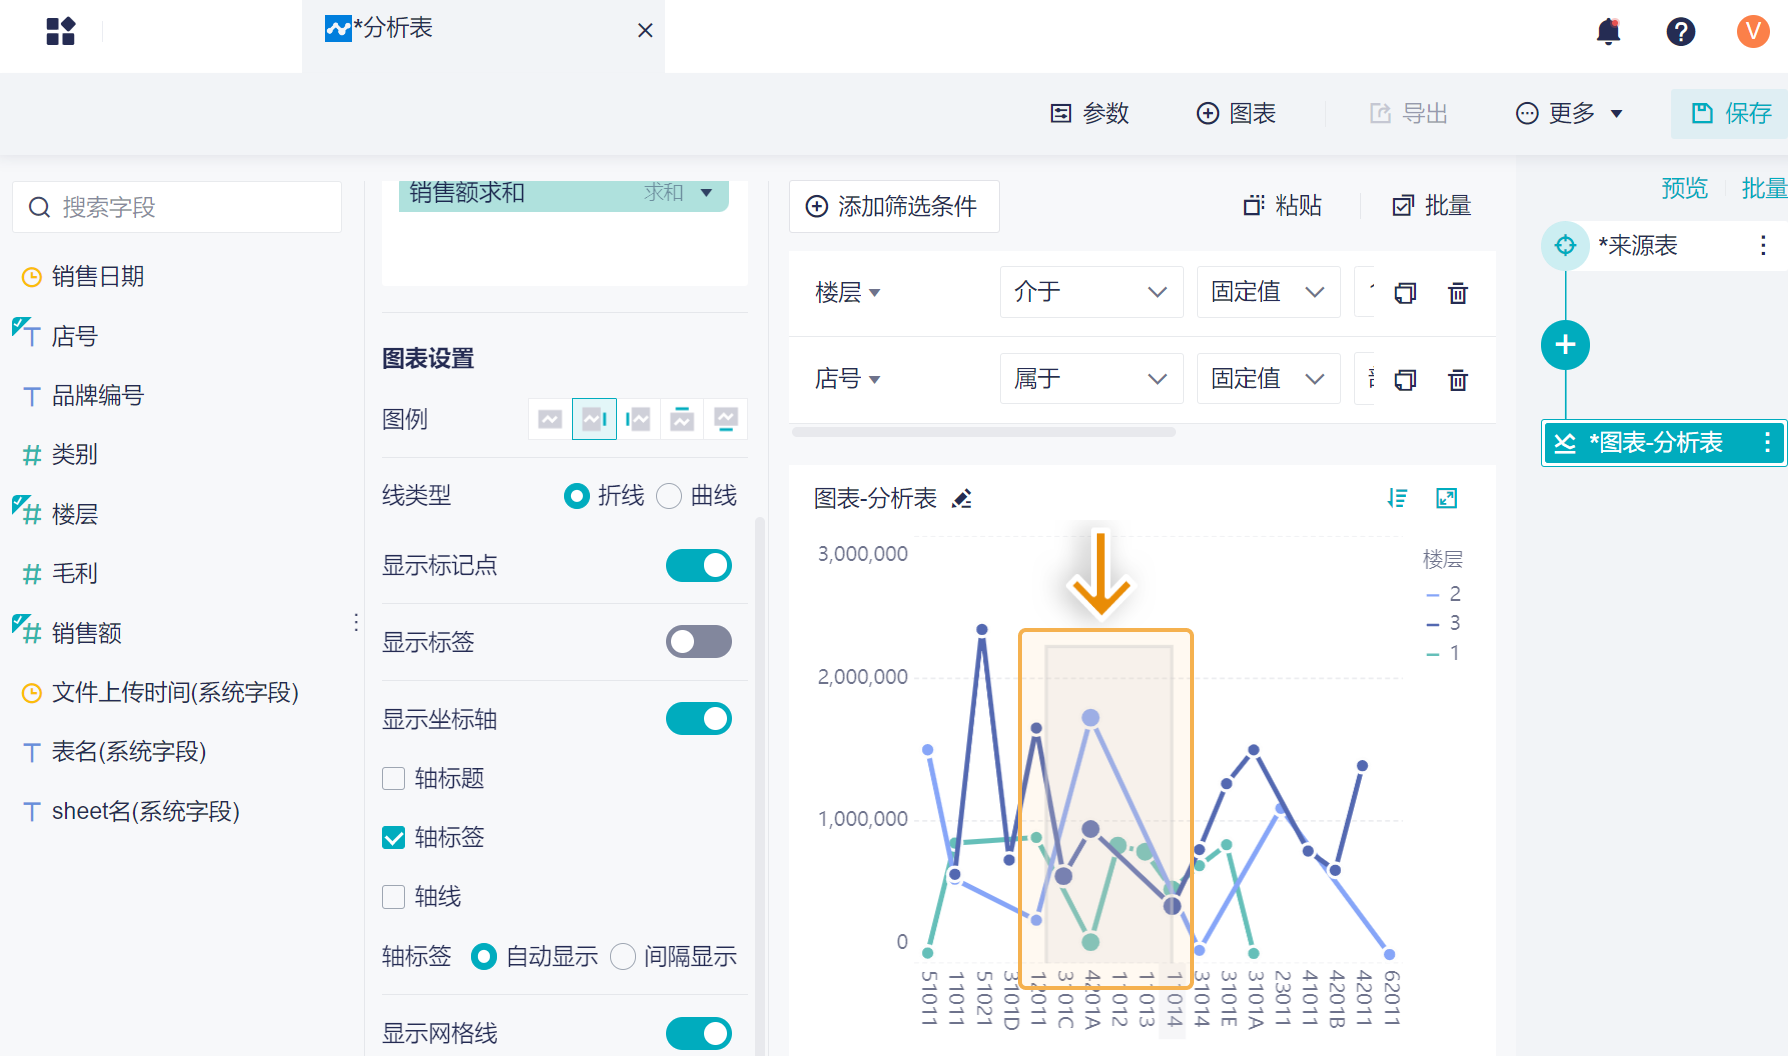1788x1056 pixels.
Task: Expand the chart to fullscreen
Action: (1447, 498)
